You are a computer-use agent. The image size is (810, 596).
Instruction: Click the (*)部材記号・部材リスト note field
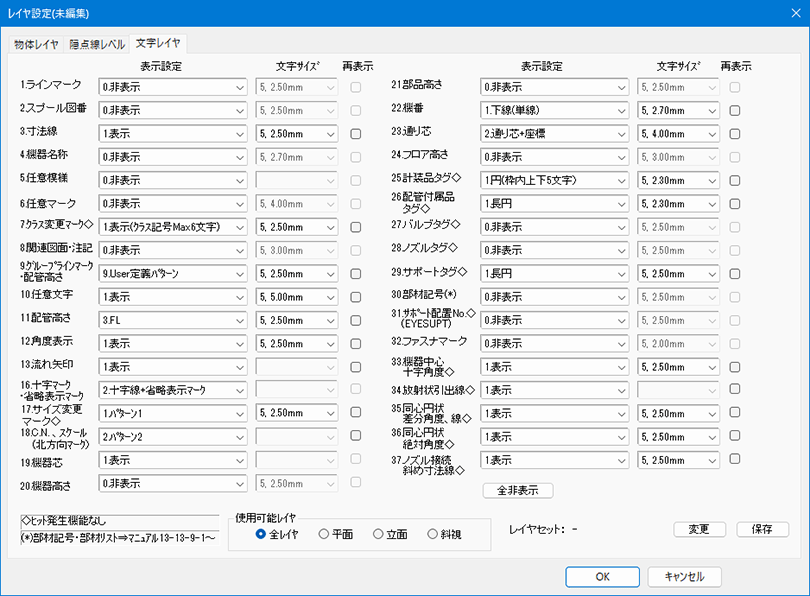pyautogui.click(x=120, y=538)
